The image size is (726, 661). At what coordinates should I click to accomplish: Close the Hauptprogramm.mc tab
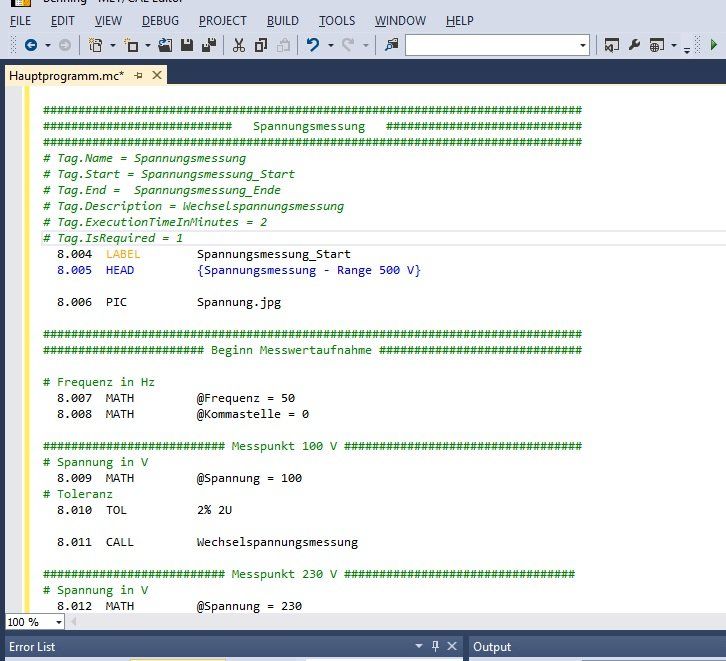pyautogui.click(x=156, y=76)
